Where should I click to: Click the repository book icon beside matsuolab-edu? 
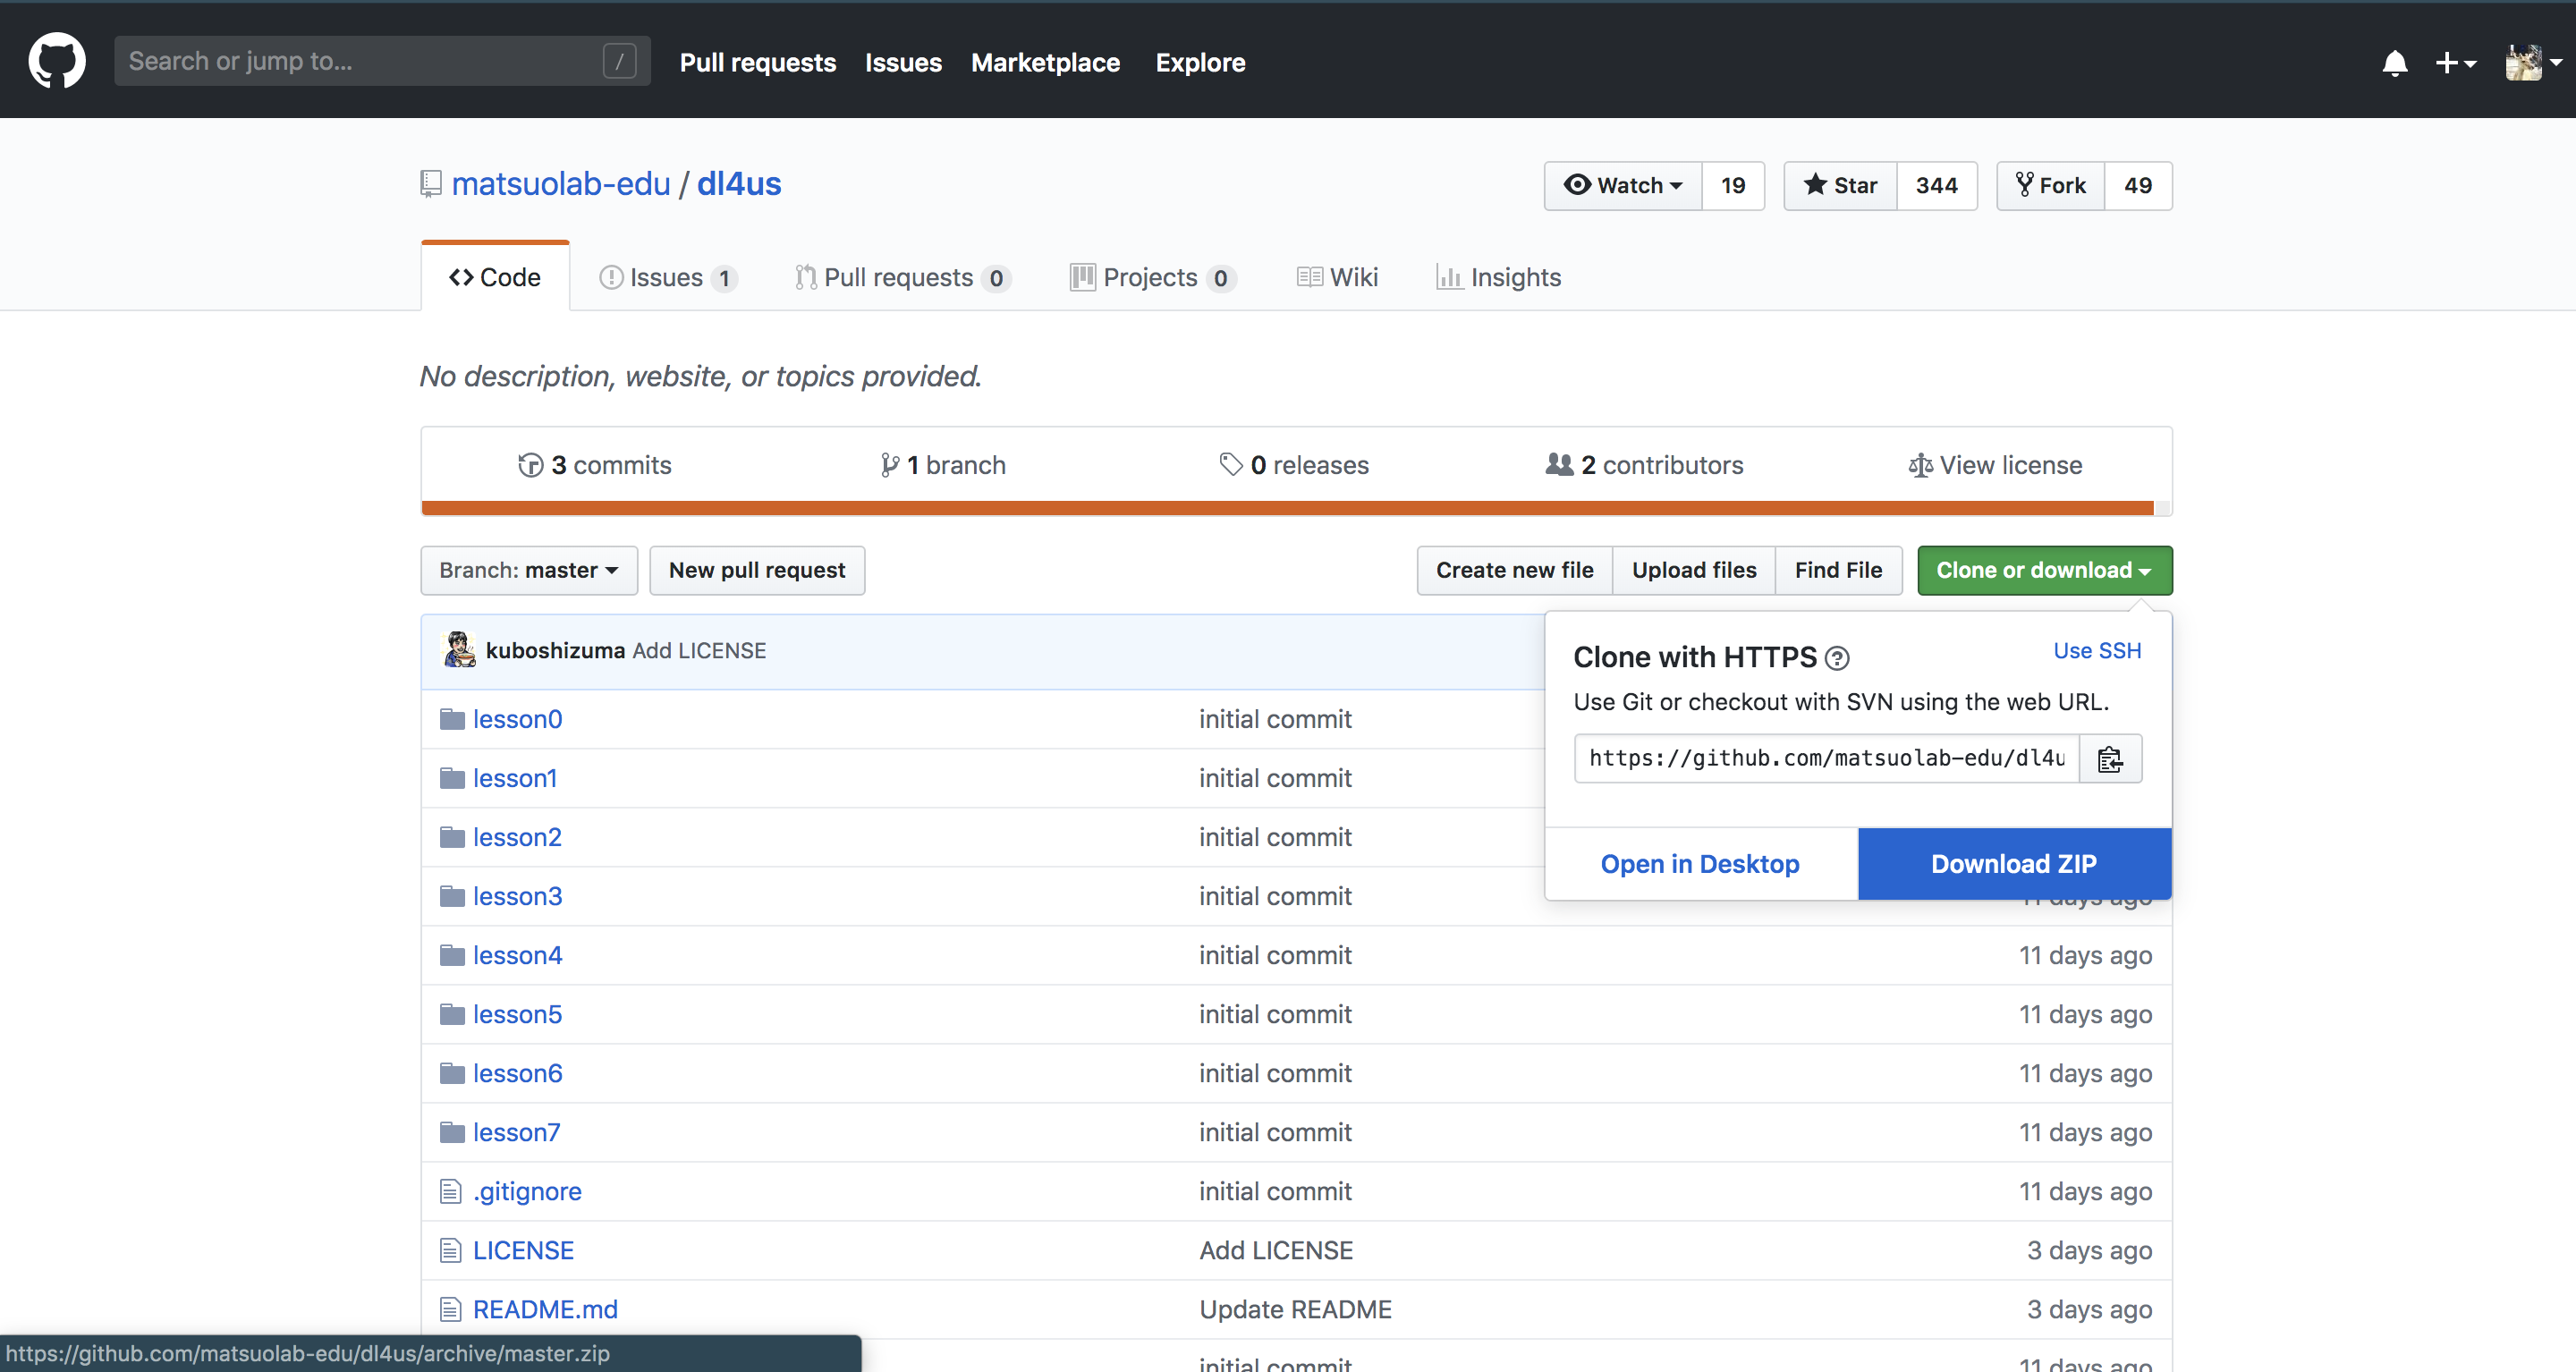[431, 184]
